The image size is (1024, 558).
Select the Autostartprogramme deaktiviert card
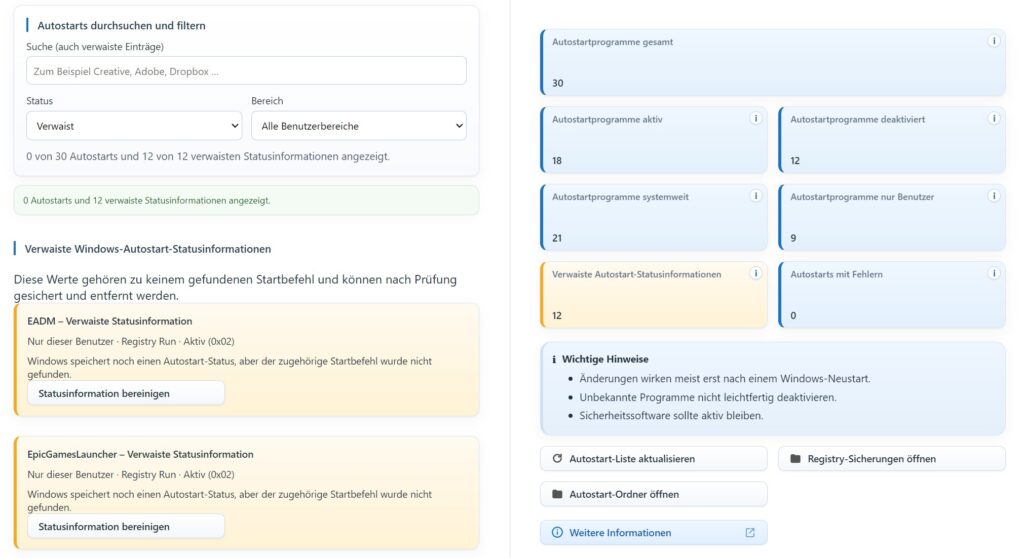[x=892, y=140]
